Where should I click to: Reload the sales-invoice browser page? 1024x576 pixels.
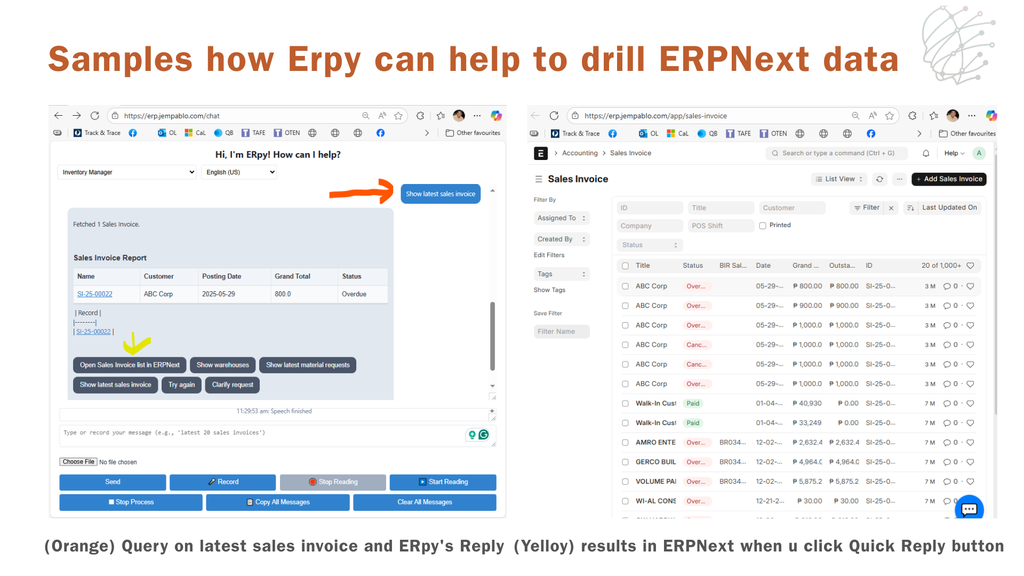554,116
